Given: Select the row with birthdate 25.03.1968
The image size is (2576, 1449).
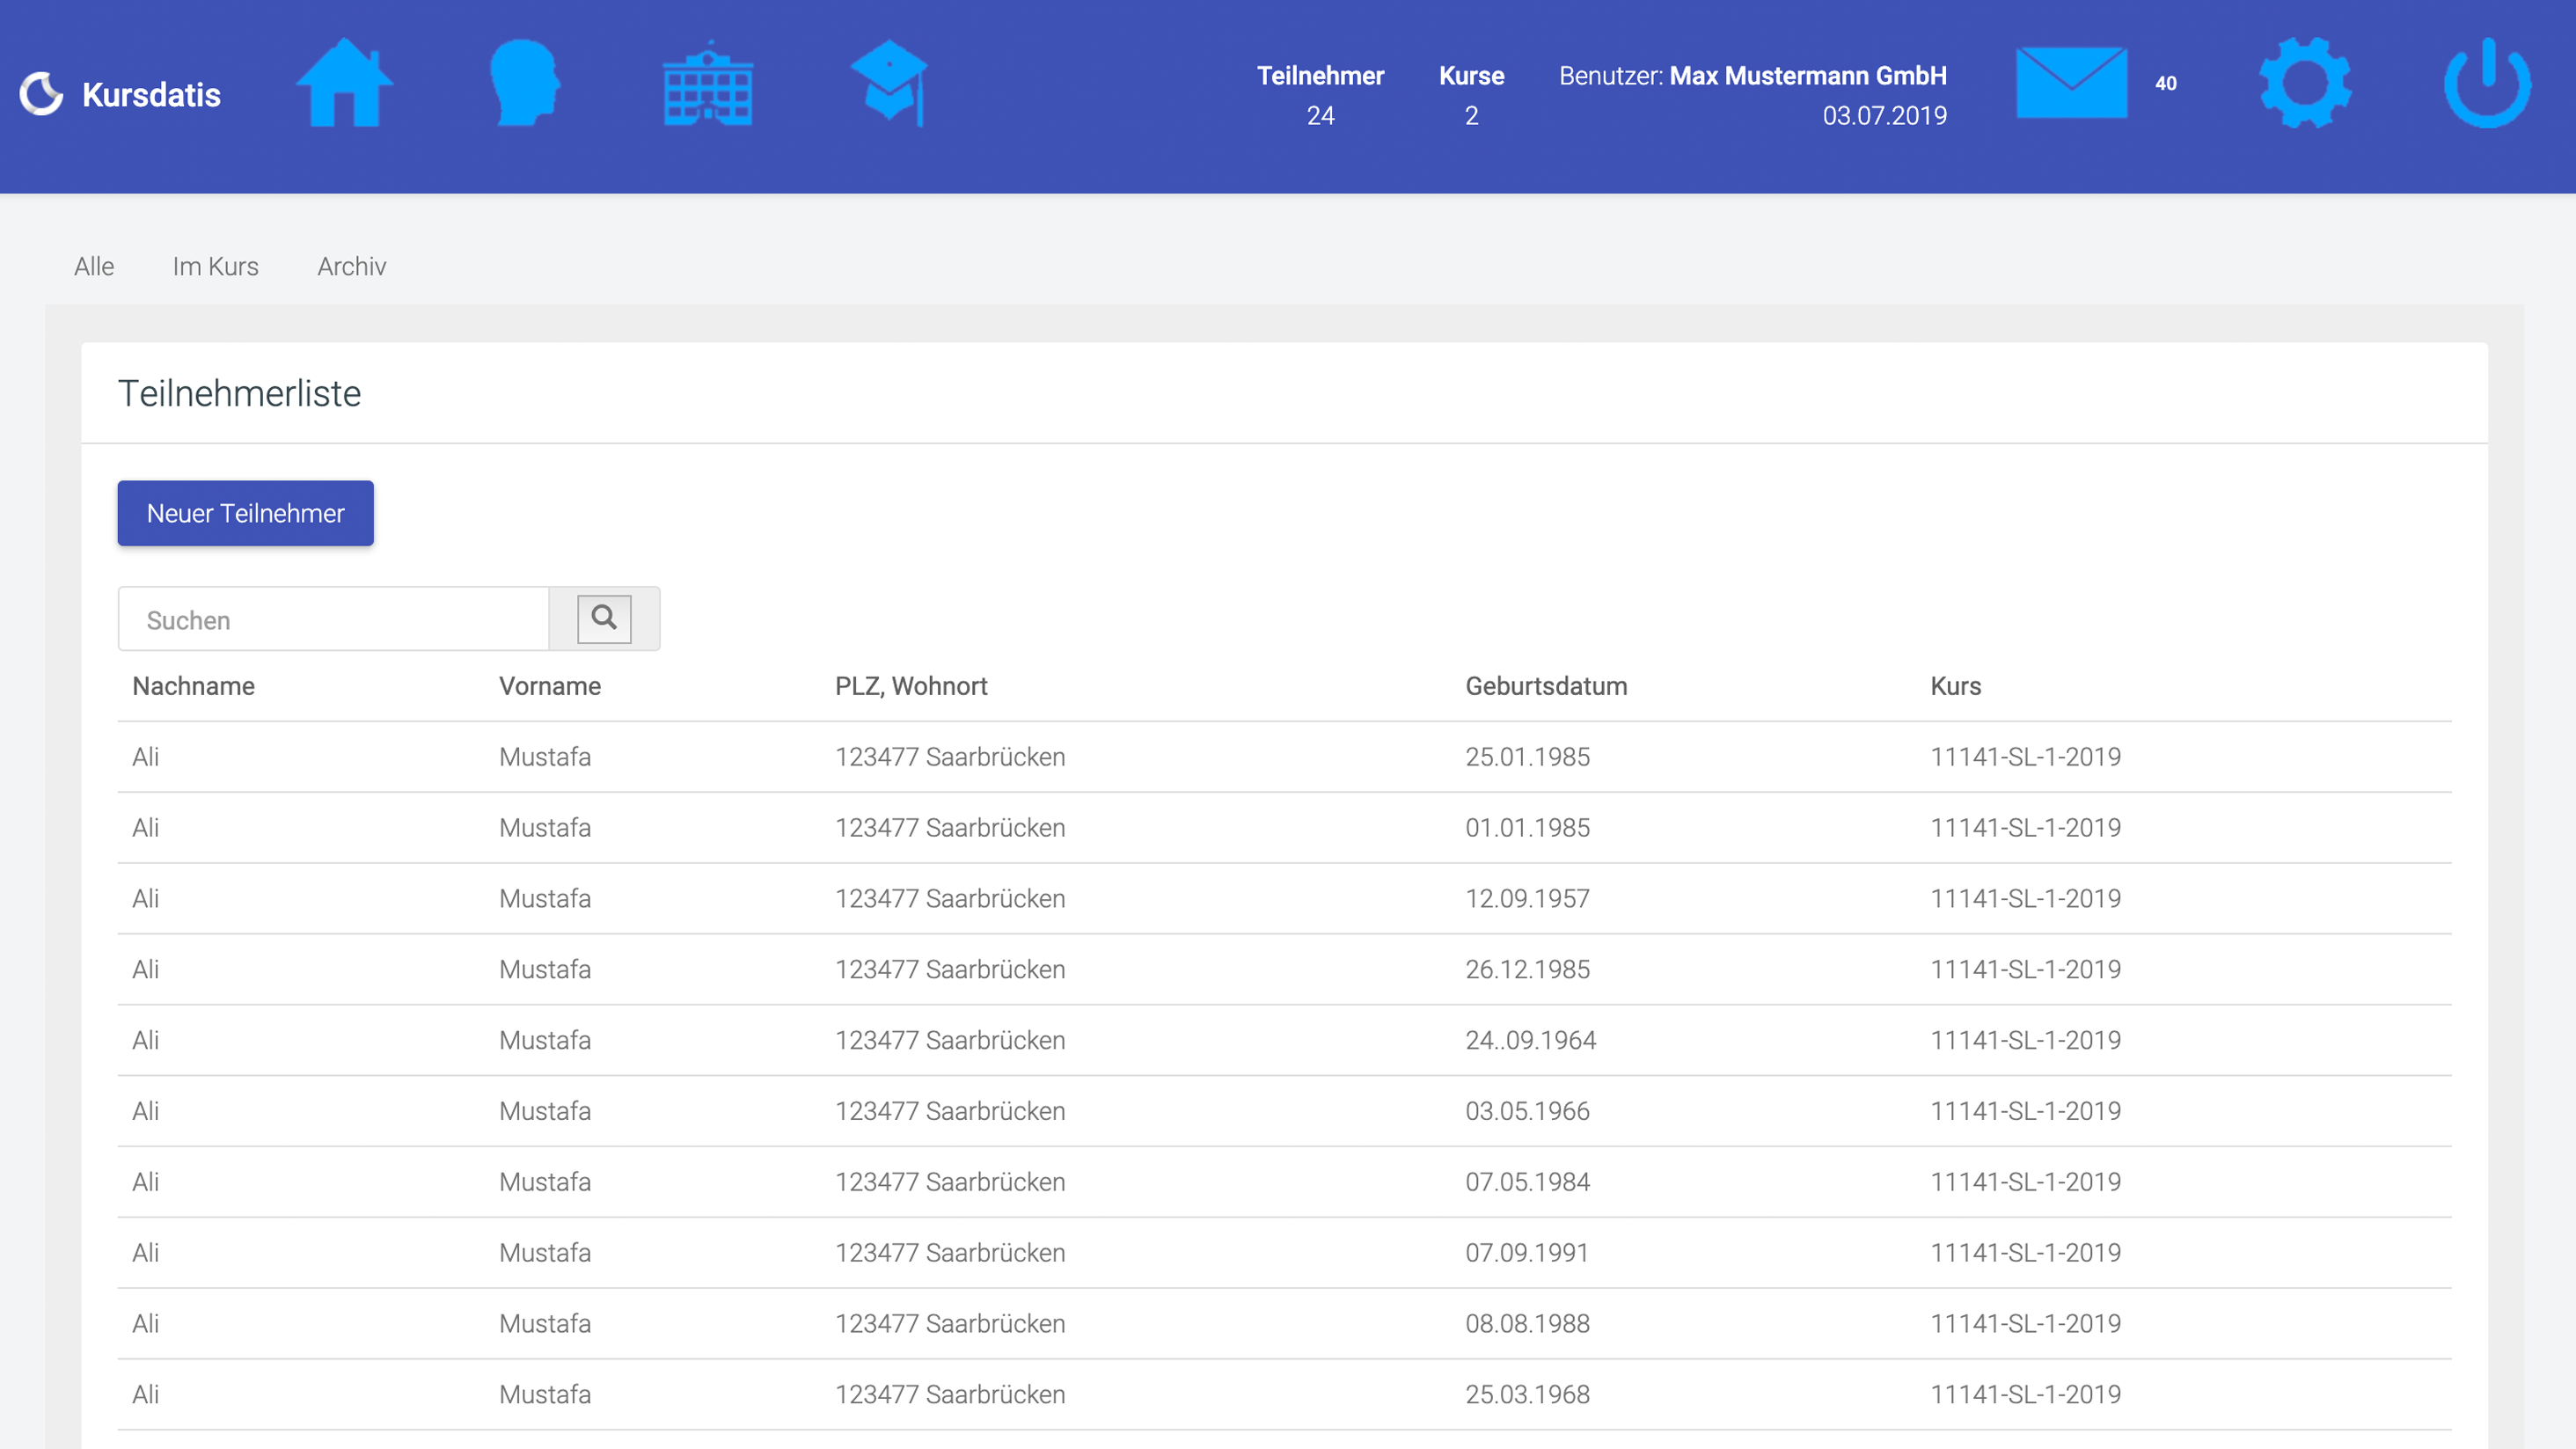Looking at the screenshot, I should (x=1284, y=1395).
